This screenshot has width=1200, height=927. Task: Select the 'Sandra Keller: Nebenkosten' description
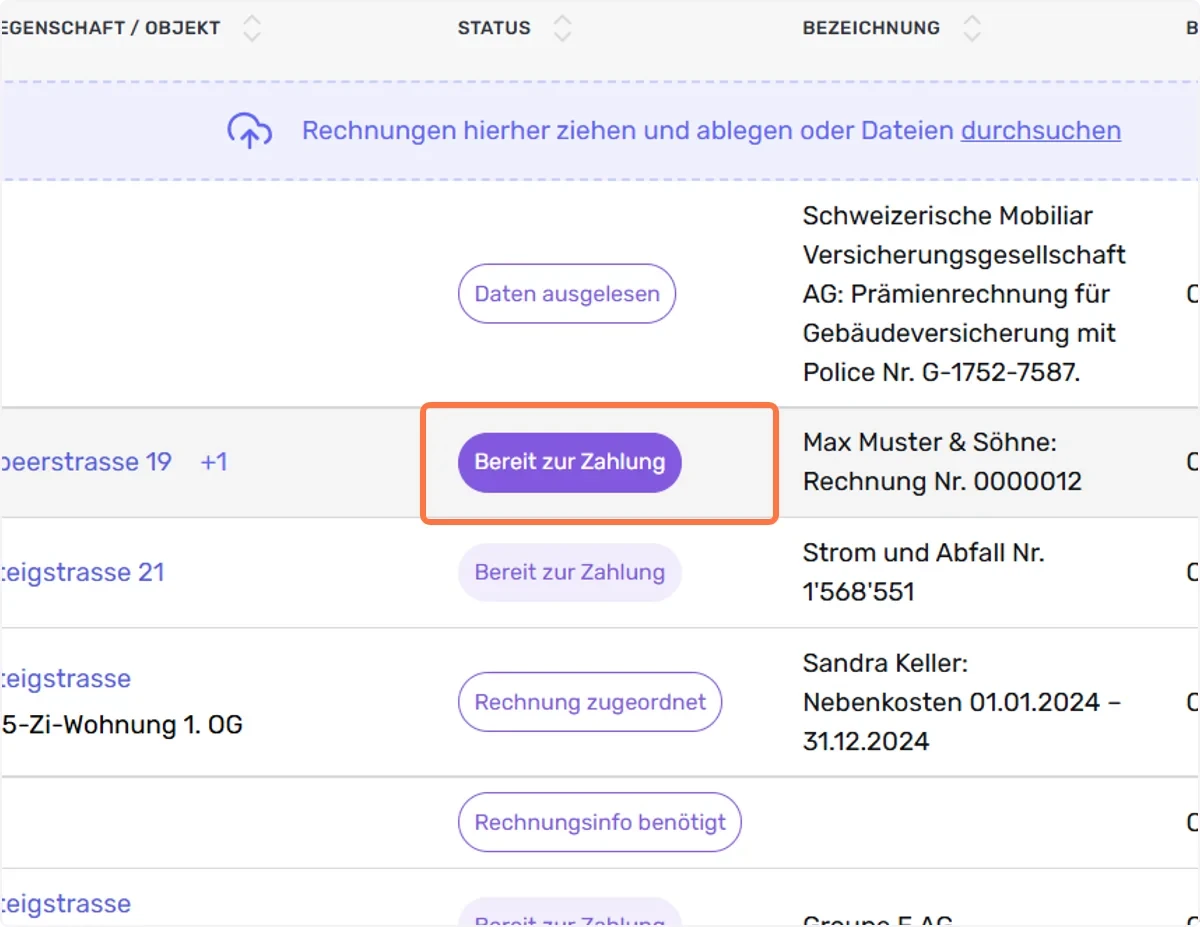[962, 702]
